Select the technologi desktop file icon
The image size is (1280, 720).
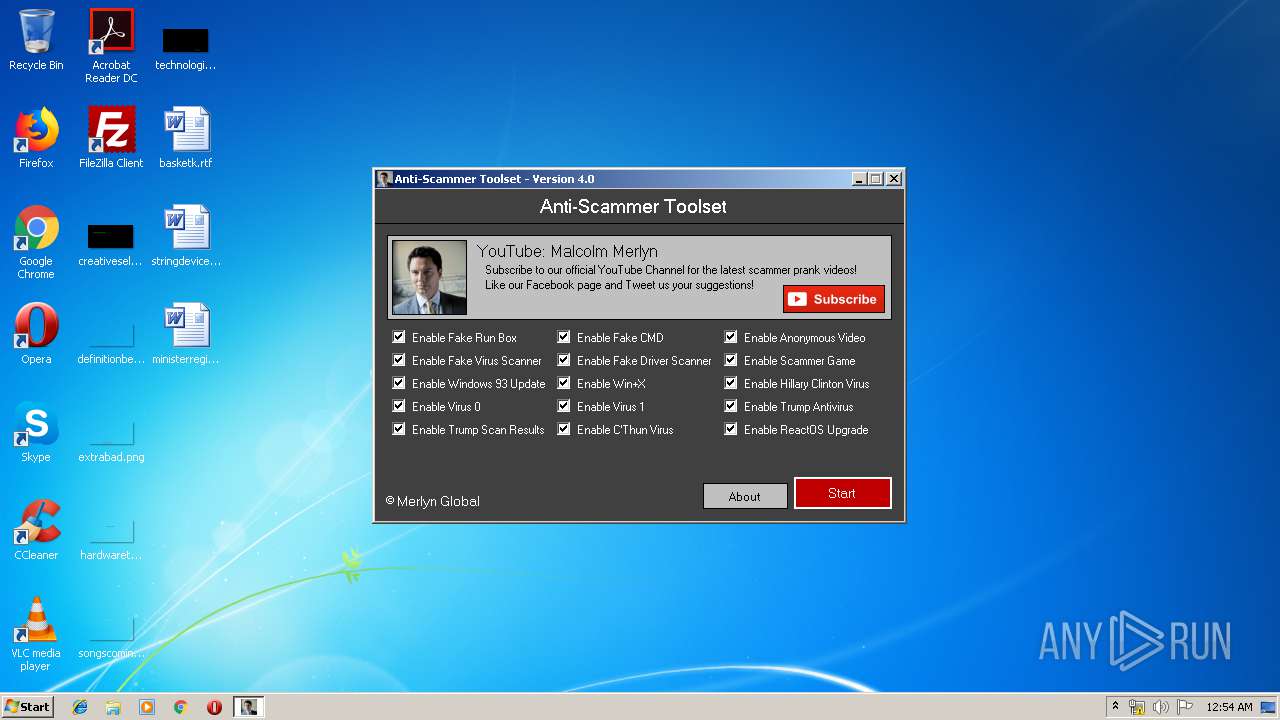pos(186,48)
